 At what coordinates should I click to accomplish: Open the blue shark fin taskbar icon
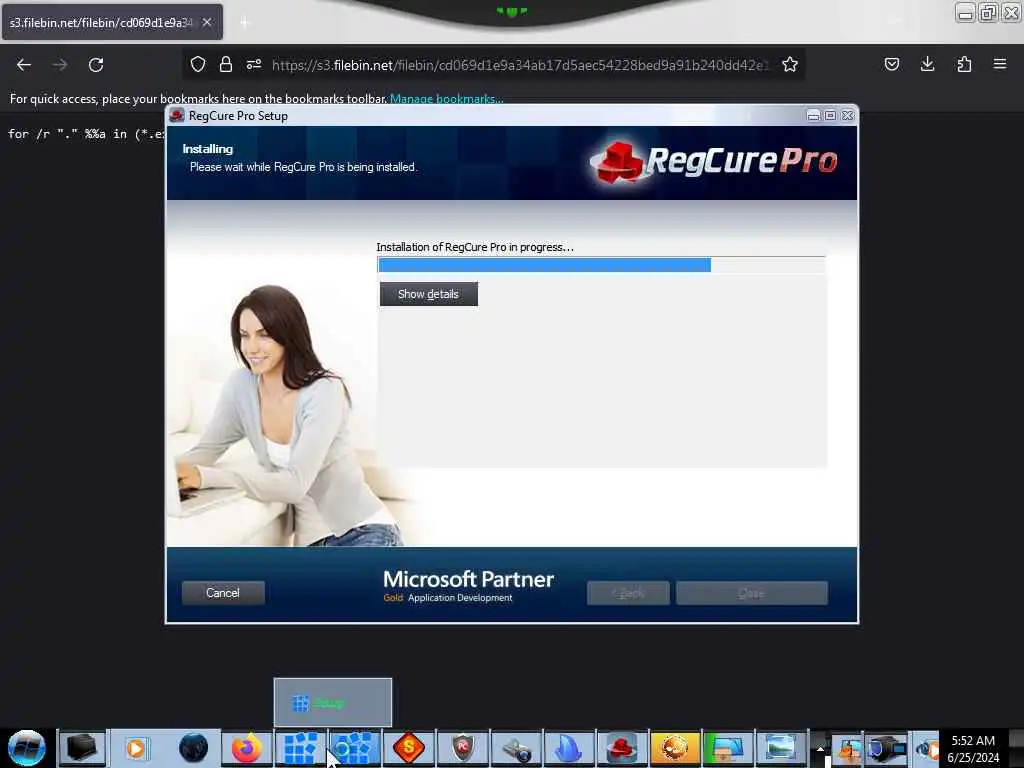pos(569,748)
